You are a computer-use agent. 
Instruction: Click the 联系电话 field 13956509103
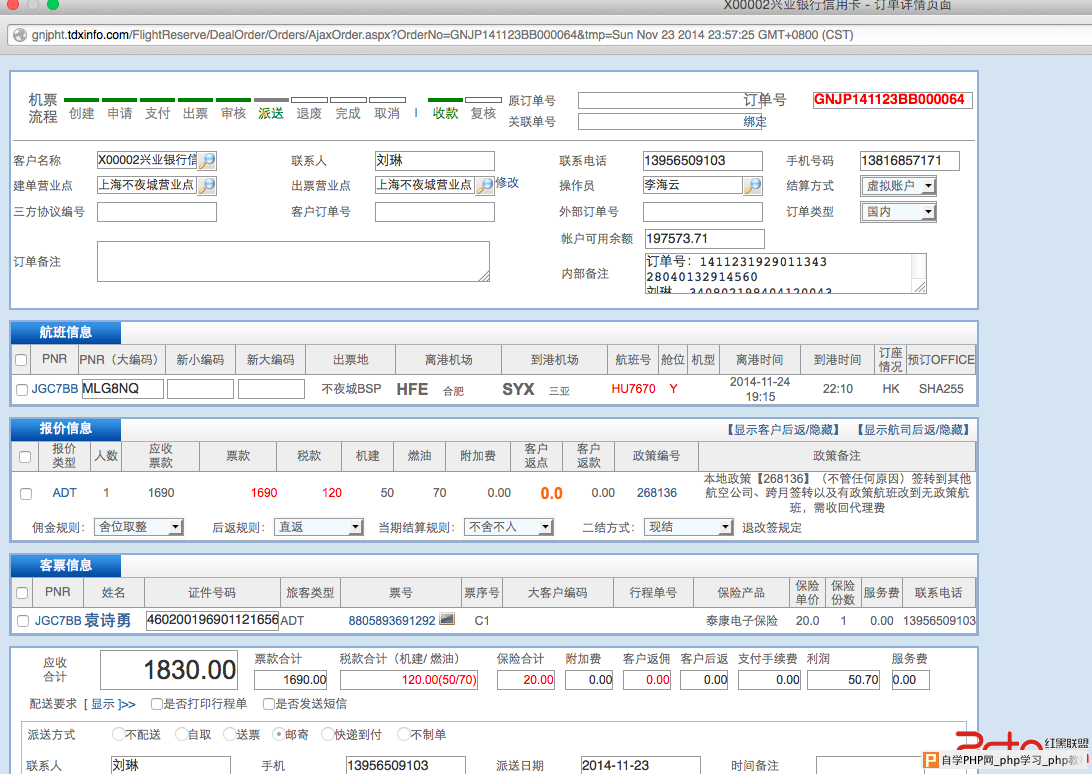click(703, 161)
